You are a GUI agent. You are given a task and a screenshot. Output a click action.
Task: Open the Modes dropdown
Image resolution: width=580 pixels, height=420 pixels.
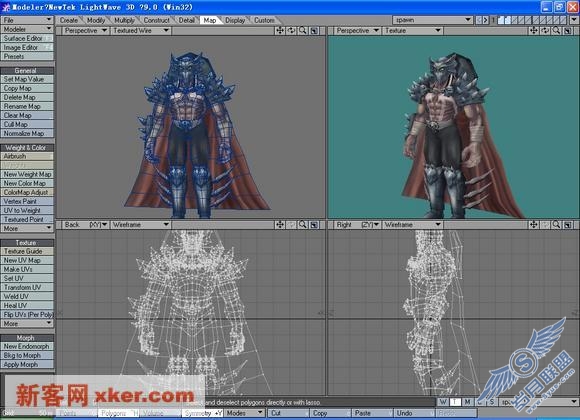(245, 413)
